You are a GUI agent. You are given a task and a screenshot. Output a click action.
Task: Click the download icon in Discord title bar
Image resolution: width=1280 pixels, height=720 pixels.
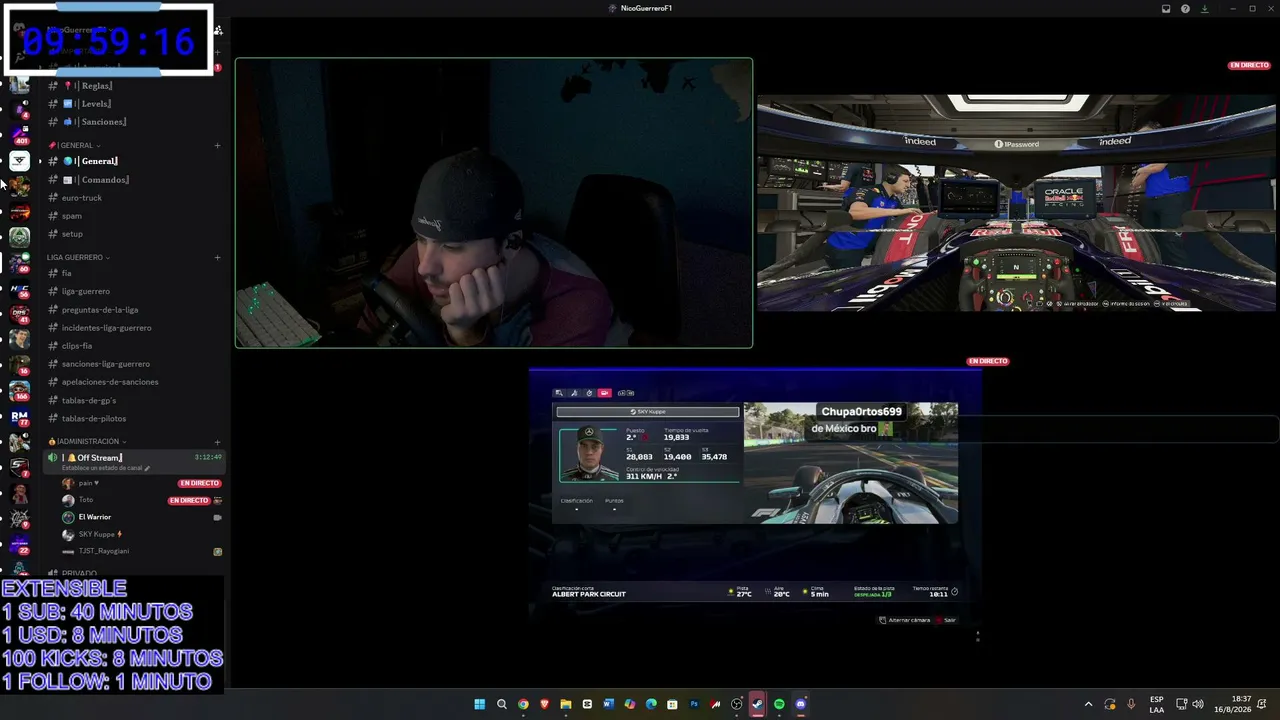point(1204,9)
